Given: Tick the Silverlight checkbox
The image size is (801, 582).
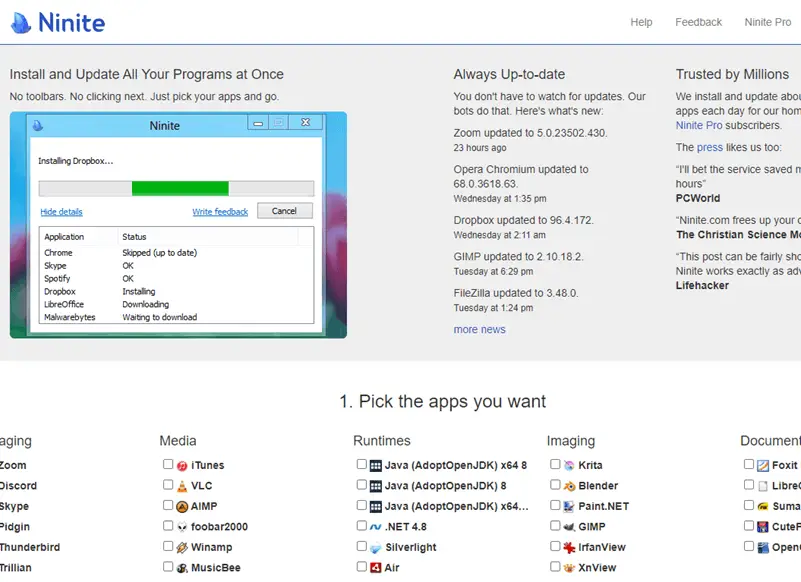Looking at the screenshot, I should (362, 546).
